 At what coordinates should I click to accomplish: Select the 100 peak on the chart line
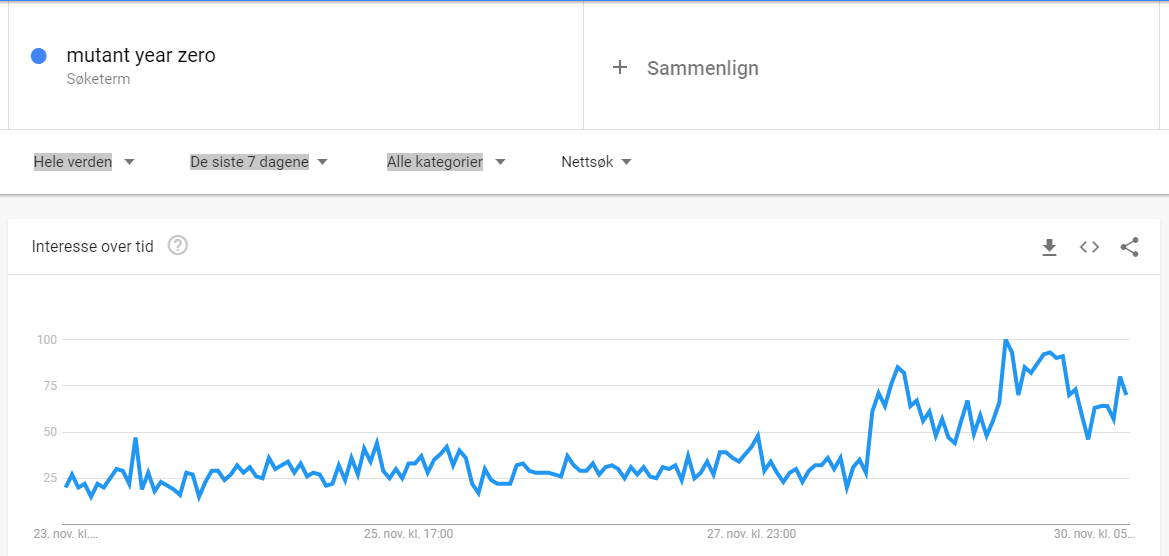click(1006, 340)
